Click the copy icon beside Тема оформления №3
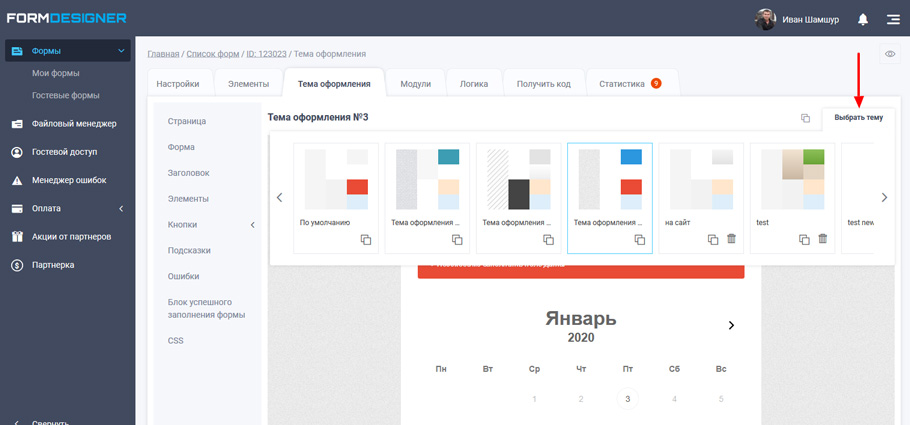Image resolution: width=910 pixels, height=425 pixels. [806, 118]
